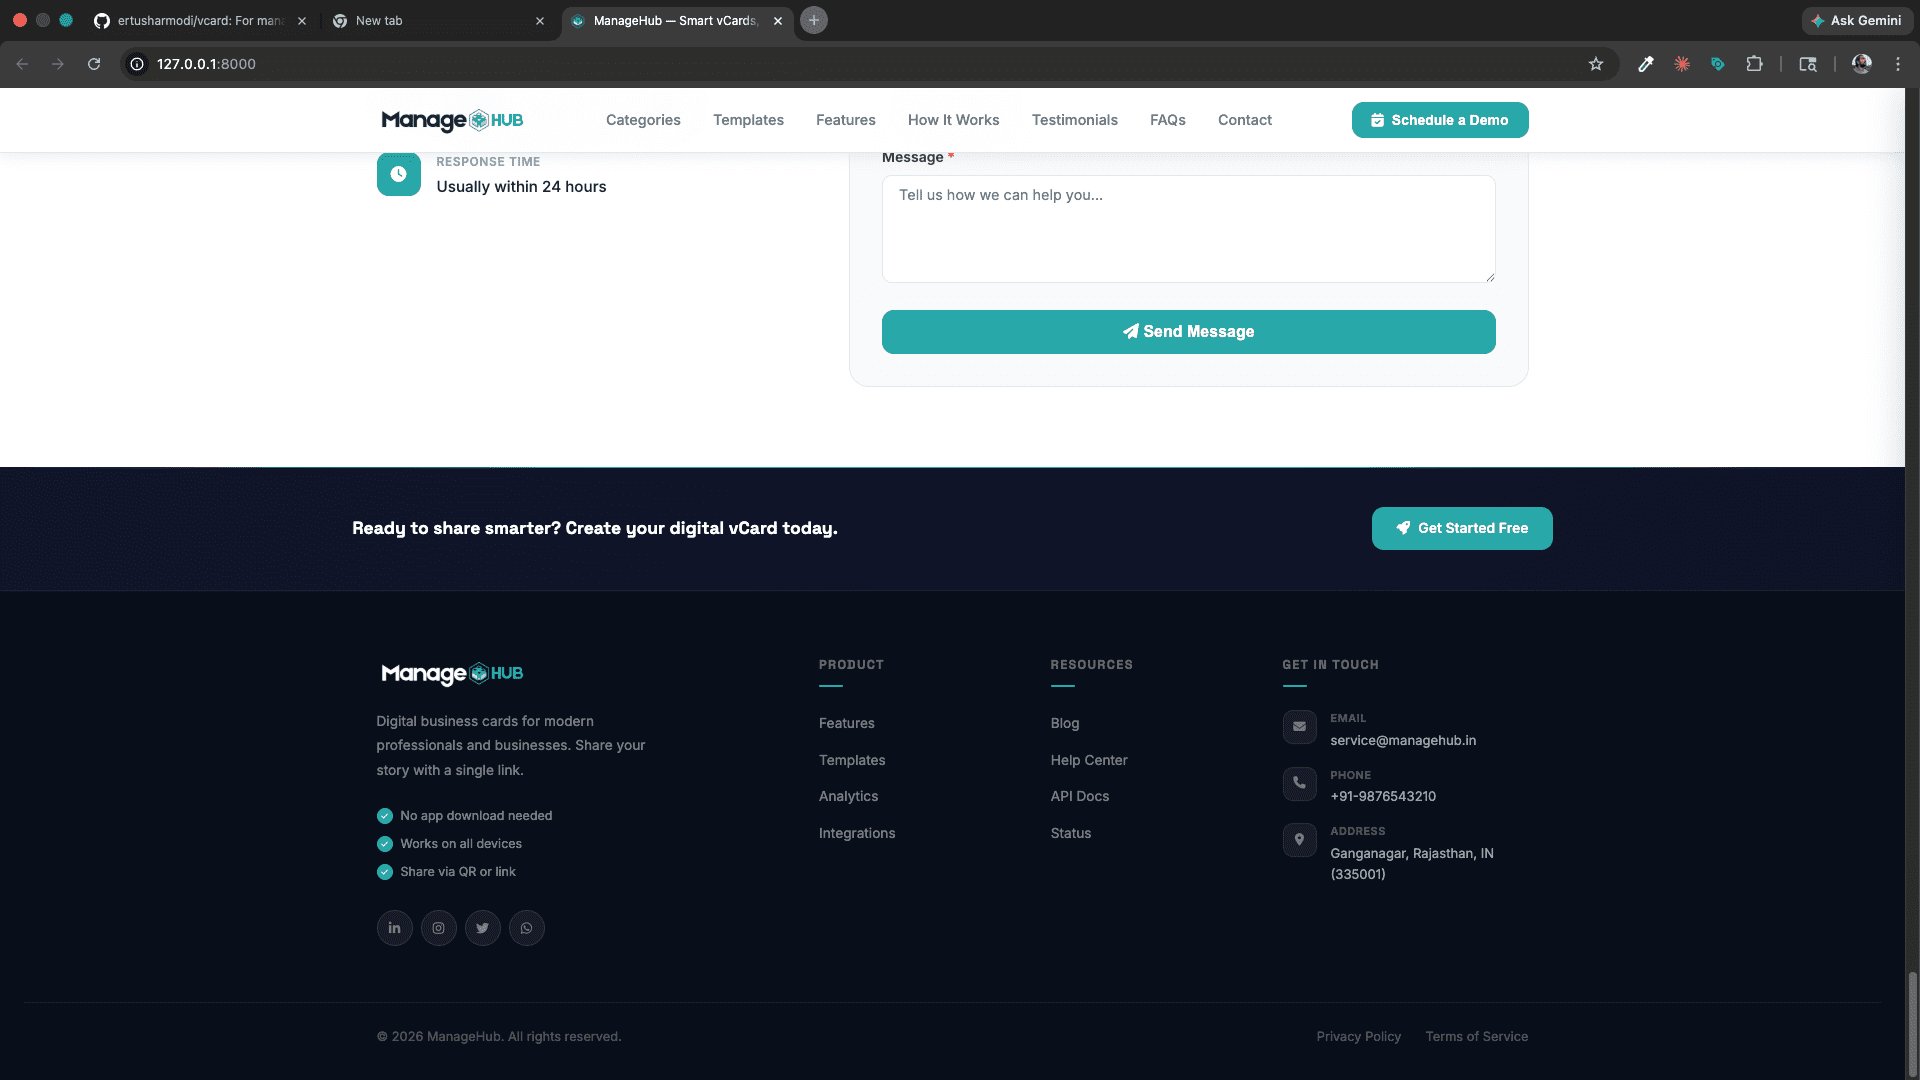Close the New tab browser tab

click(540, 20)
